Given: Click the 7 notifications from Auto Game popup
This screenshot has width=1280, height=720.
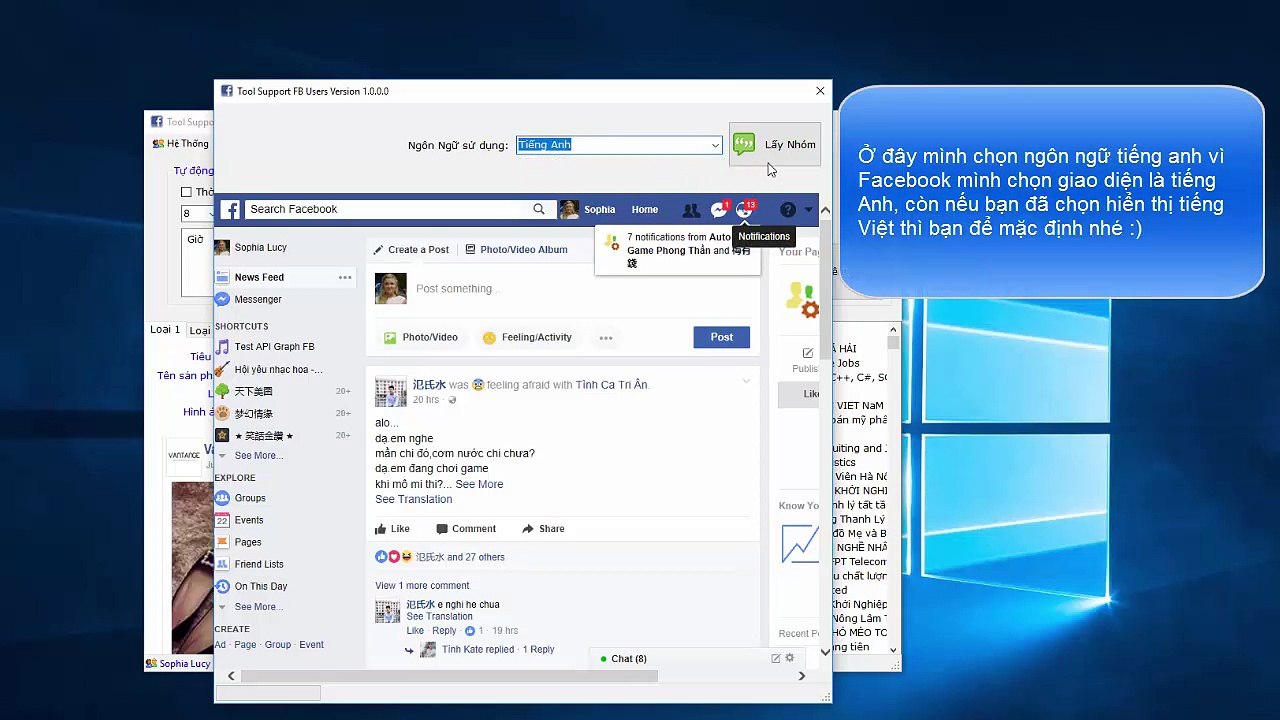Looking at the screenshot, I should (x=678, y=250).
